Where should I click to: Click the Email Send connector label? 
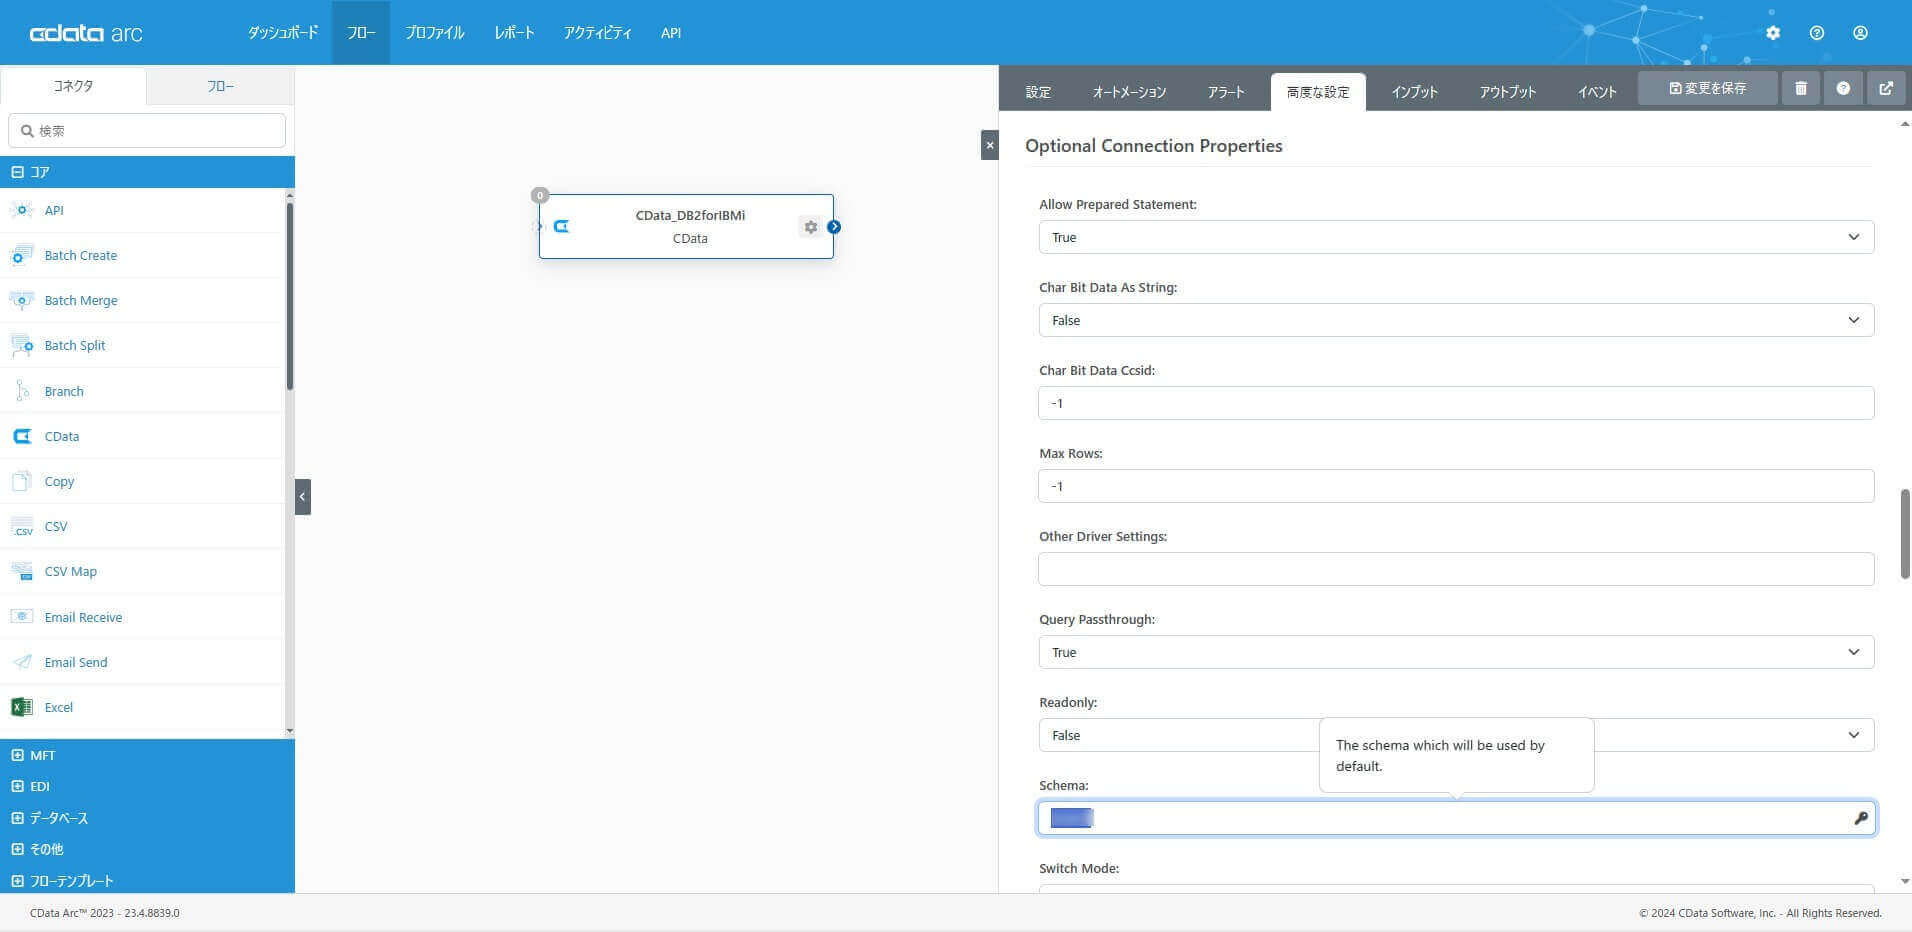pyautogui.click(x=76, y=662)
